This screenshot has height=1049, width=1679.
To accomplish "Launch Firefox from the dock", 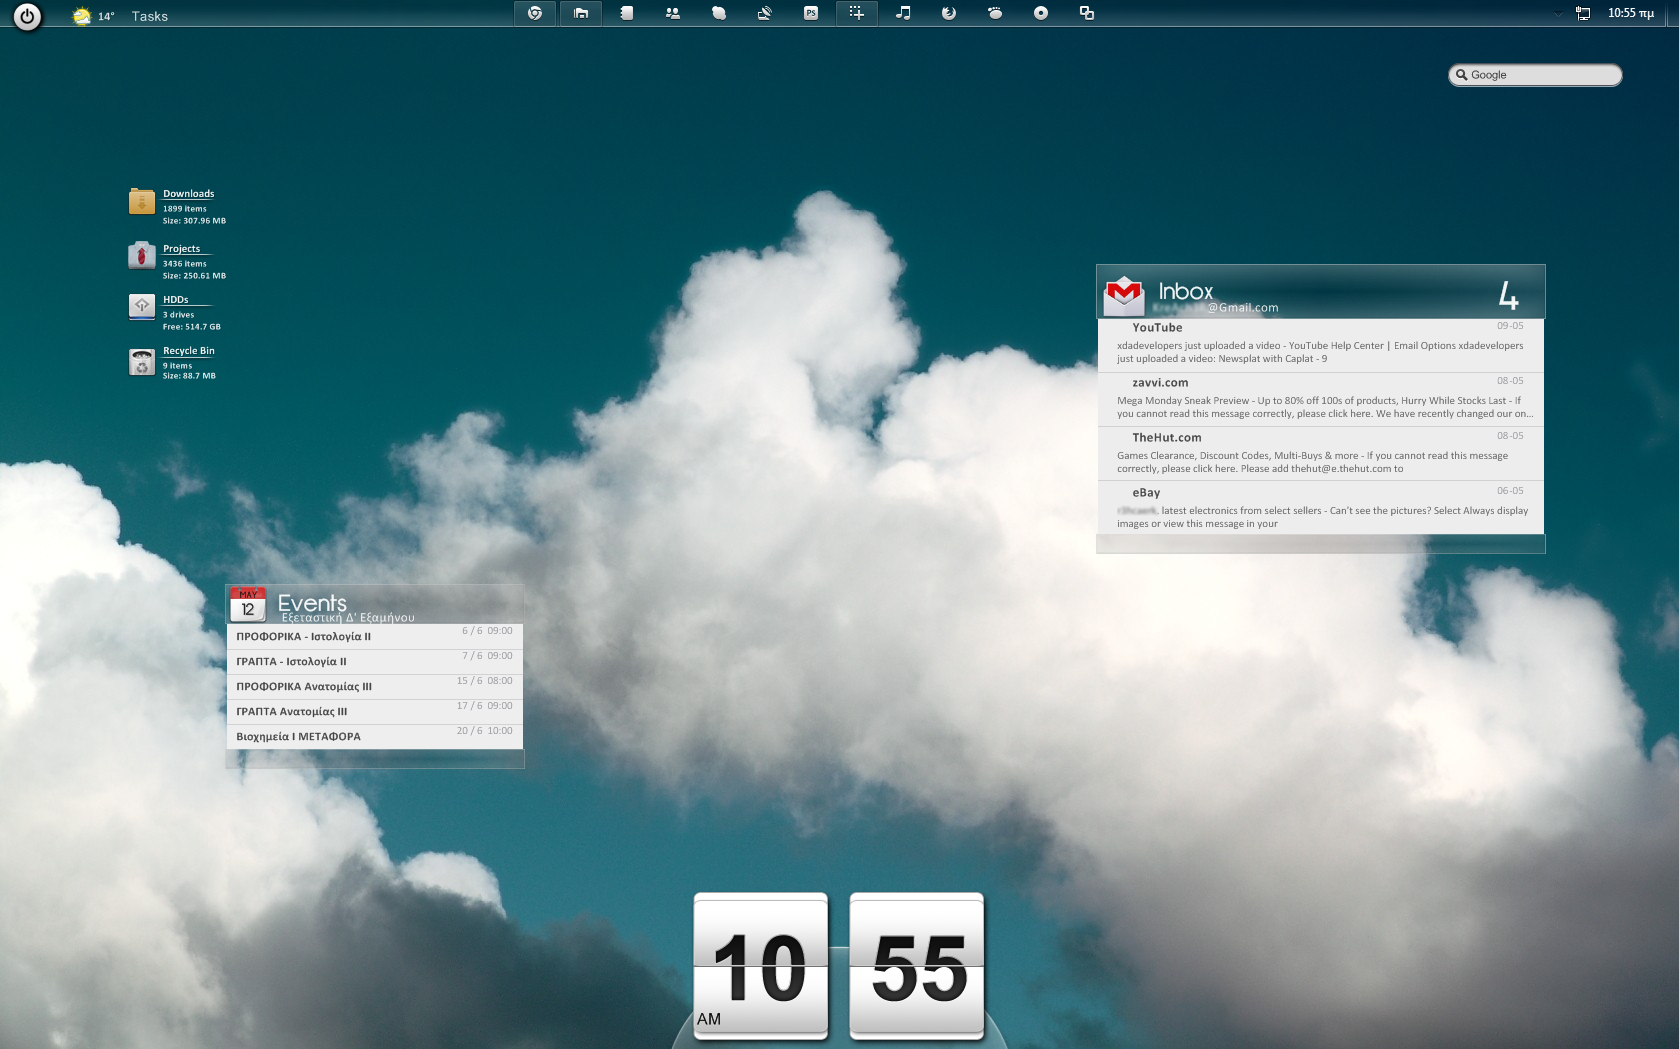I will (949, 13).
